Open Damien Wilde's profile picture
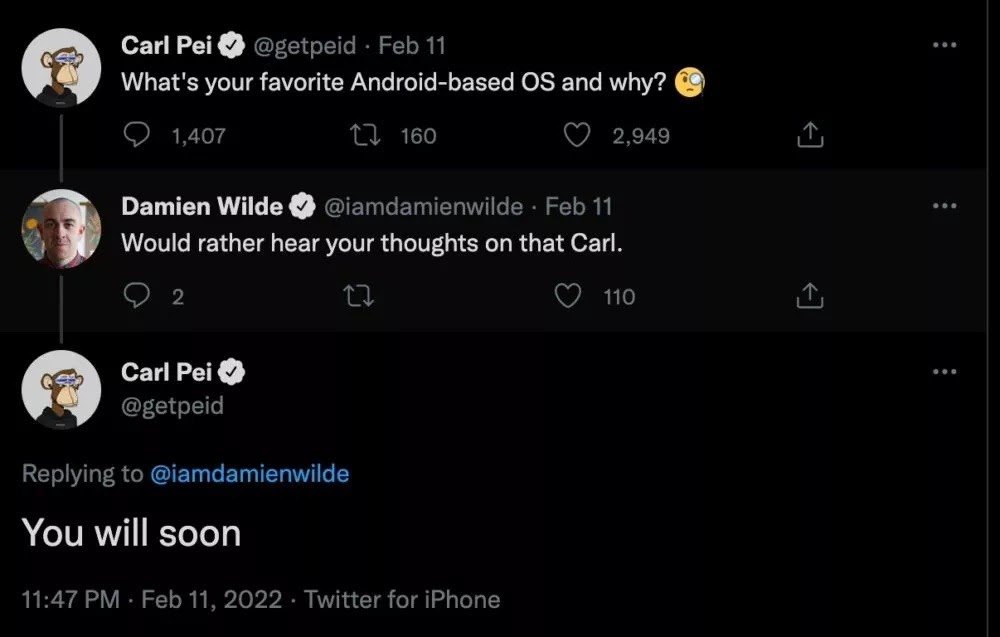Image resolution: width=1000 pixels, height=637 pixels. tap(61, 228)
